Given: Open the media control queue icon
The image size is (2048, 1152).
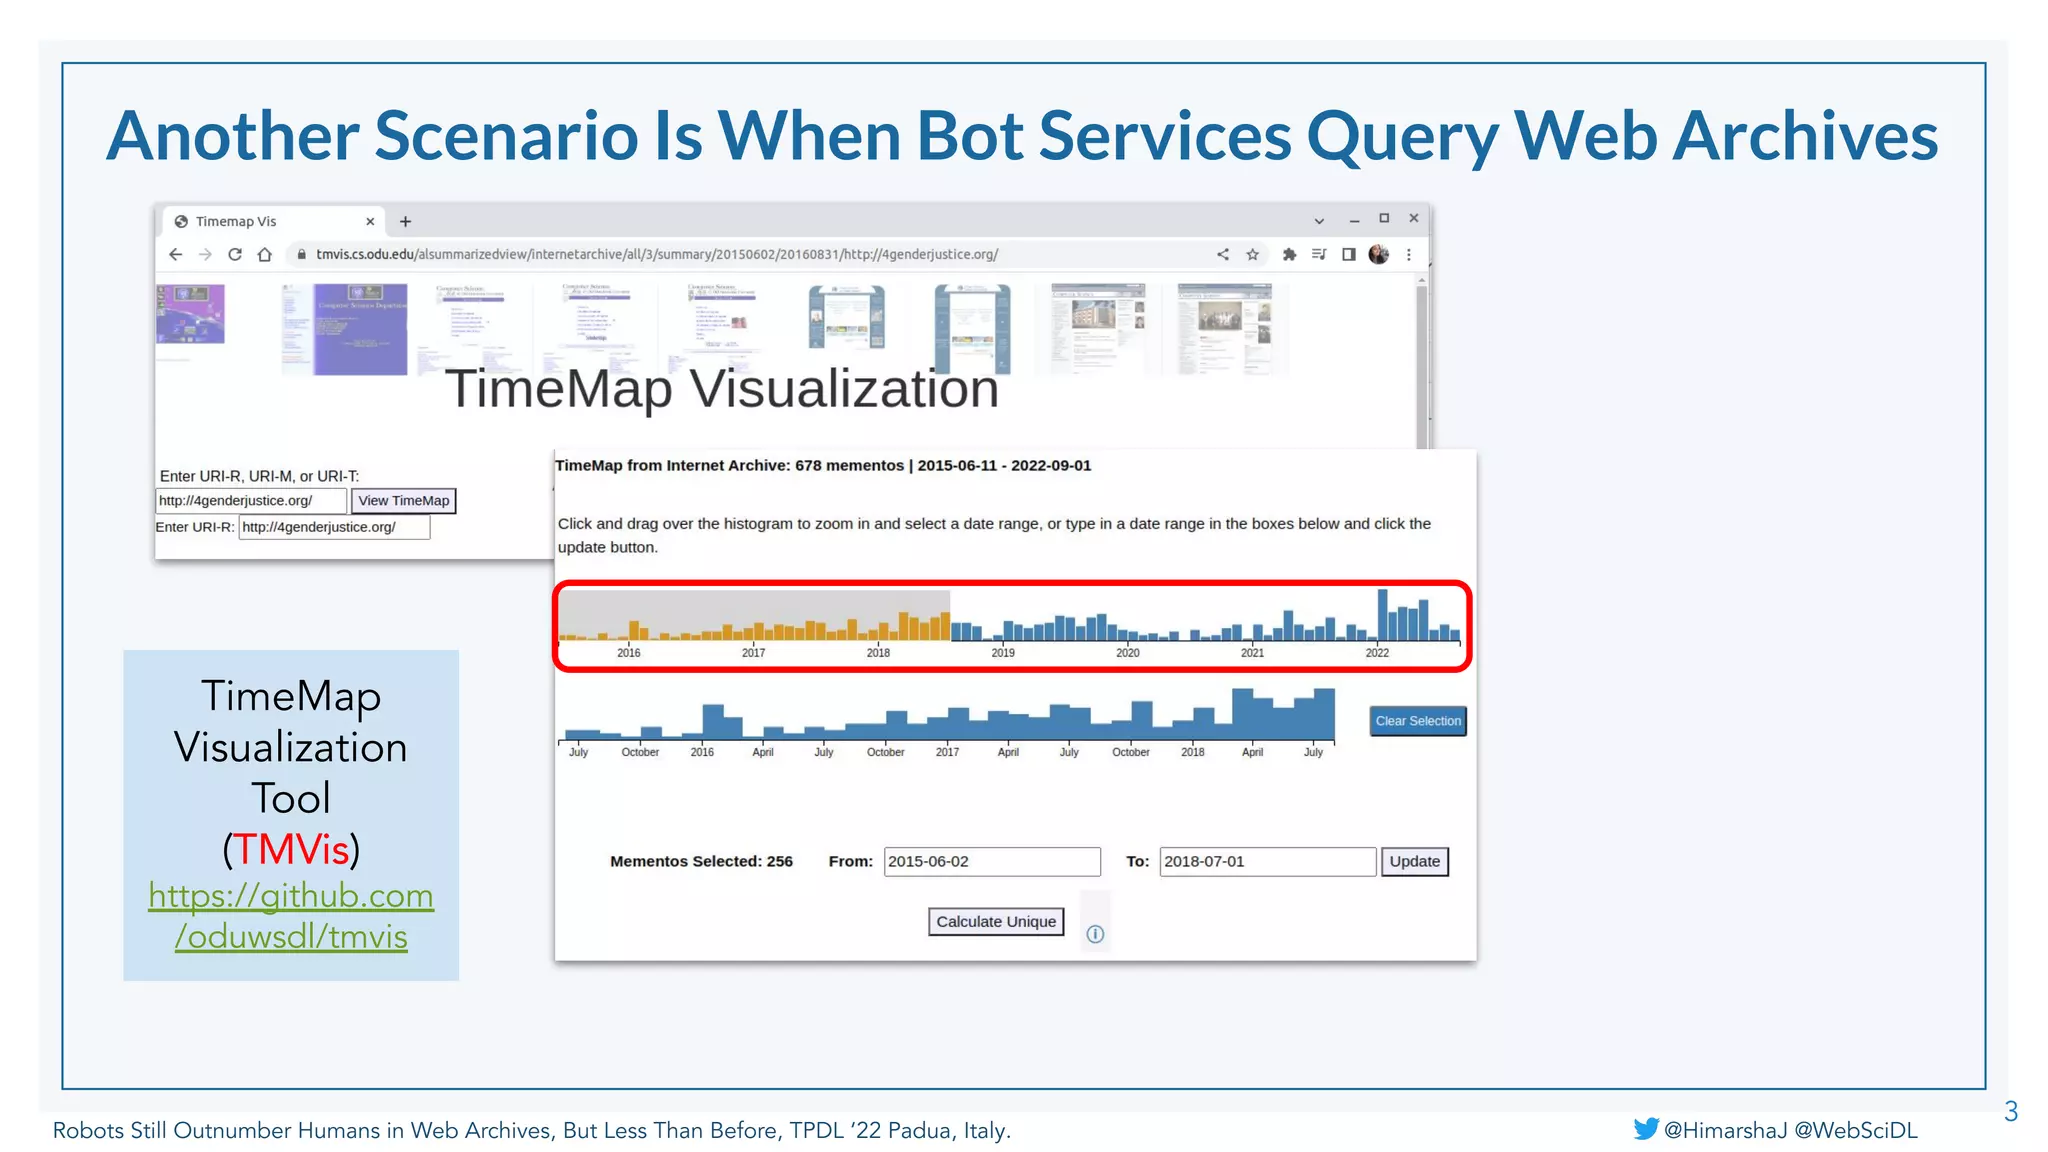Looking at the screenshot, I should click(1319, 254).
